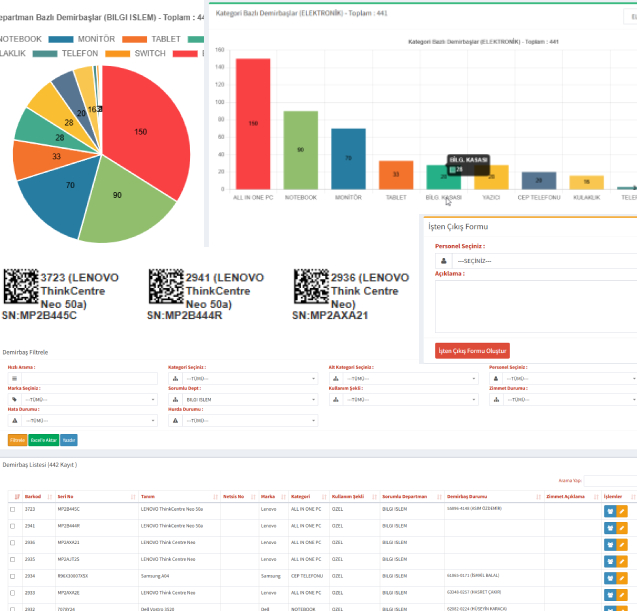Viewport: 637px width, 611px height.
Task: Click blue action icon for barcode 3723 row
Action: pos(609,511)
